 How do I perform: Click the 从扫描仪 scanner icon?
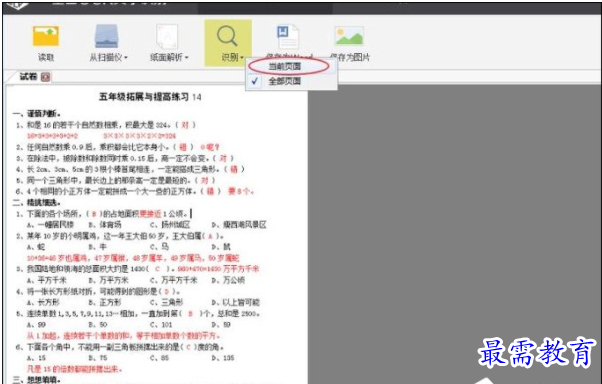coord(106,36)
